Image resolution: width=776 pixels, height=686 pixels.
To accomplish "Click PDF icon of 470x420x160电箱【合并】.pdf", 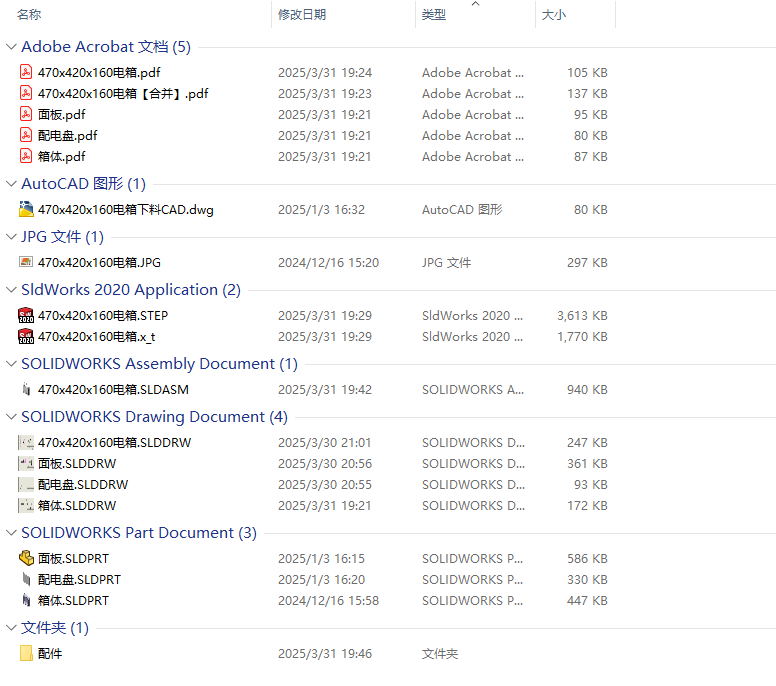I will pos(26,93).
